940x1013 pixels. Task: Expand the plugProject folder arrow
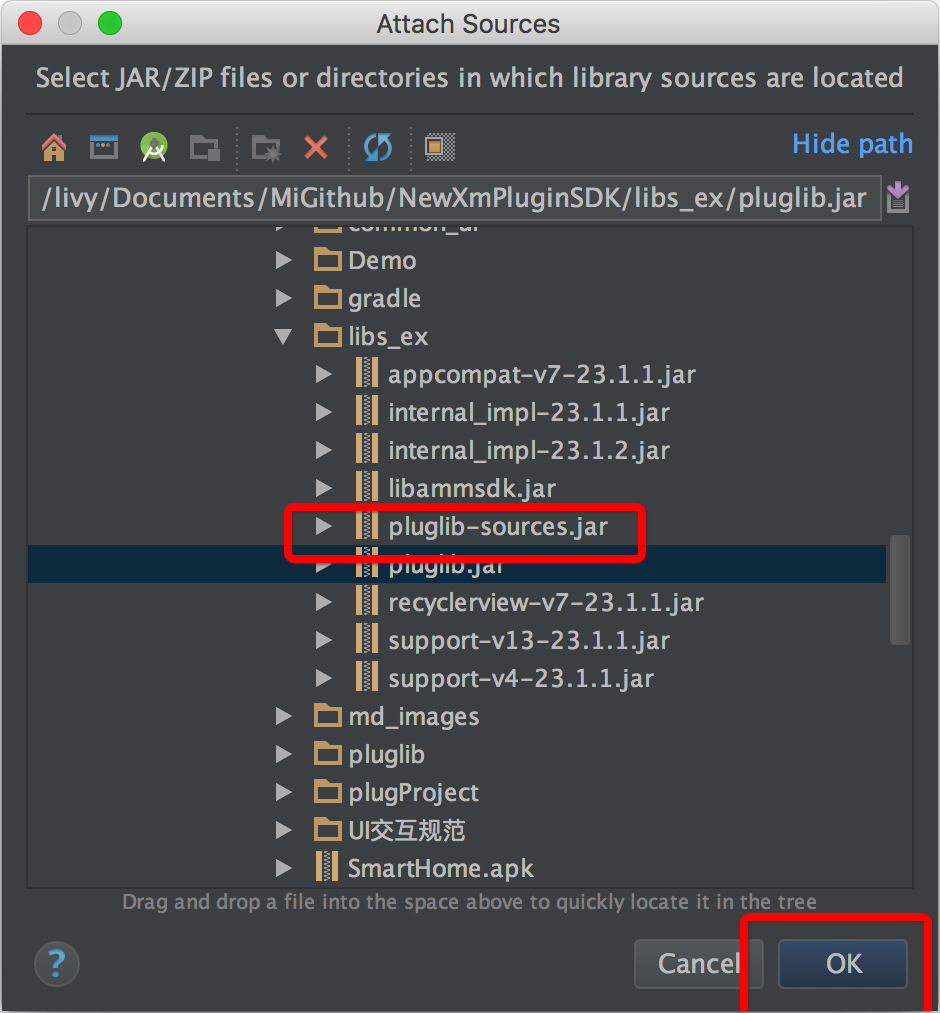pos(284,793)
